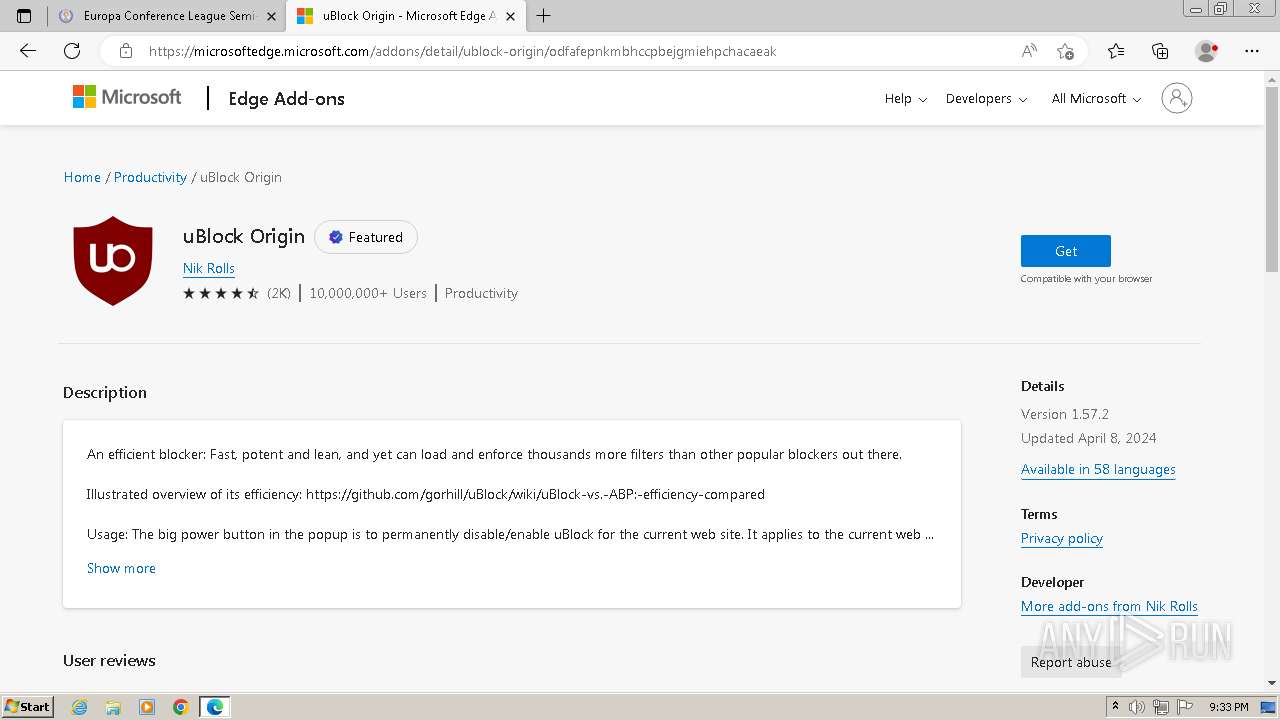The height and width of the screenshot is (720, 1280).
Task: Open the Nik Rolls developer link
Action: [209, 268]
